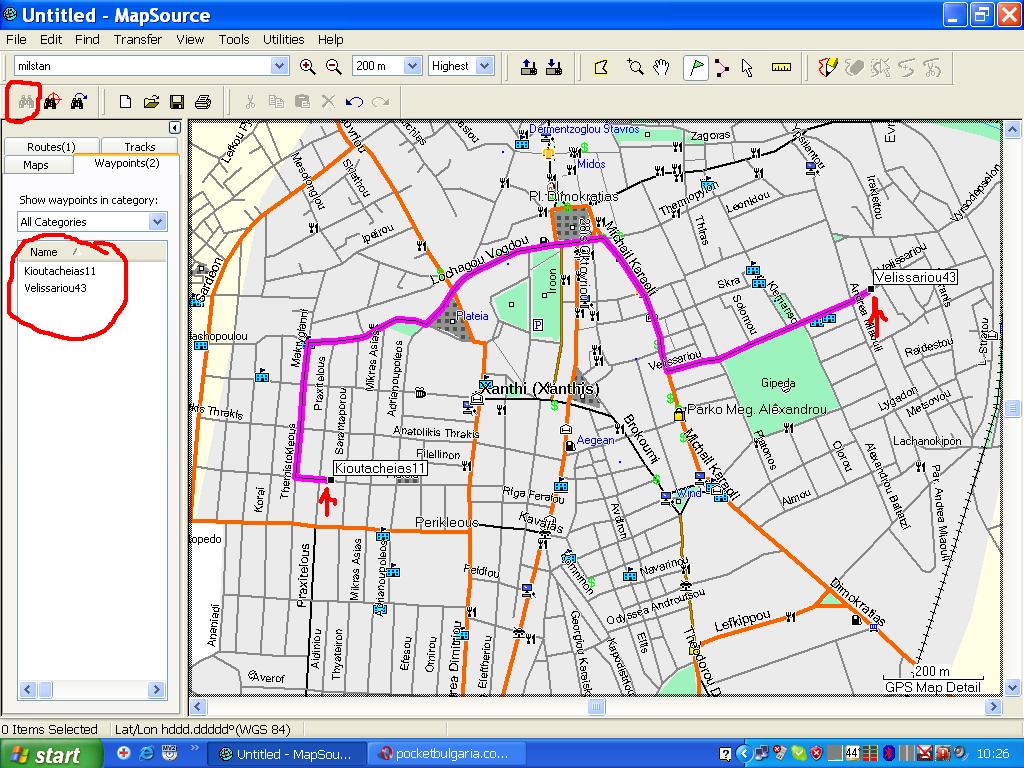
Task: Click the Find Places binoculars icon
Action: 25,101
